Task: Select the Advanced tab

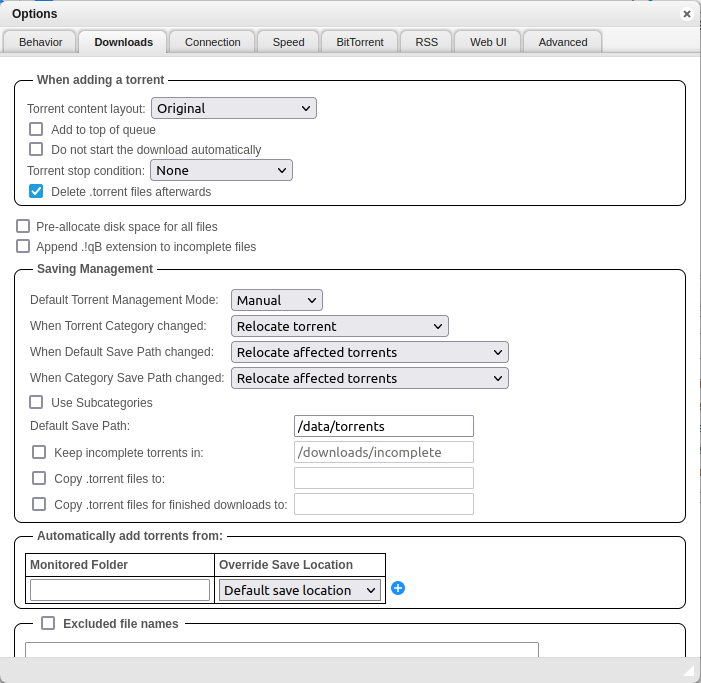Action: (562, 42)
